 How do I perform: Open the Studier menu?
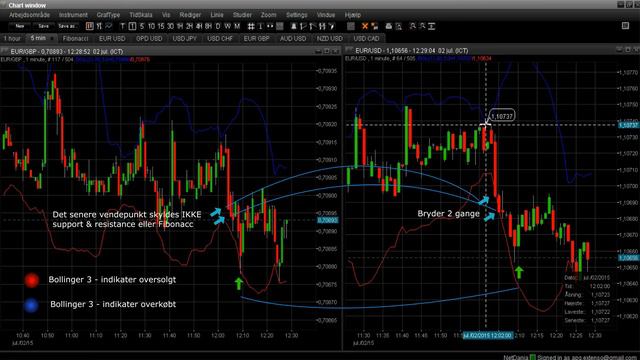[x=242, y=15]
